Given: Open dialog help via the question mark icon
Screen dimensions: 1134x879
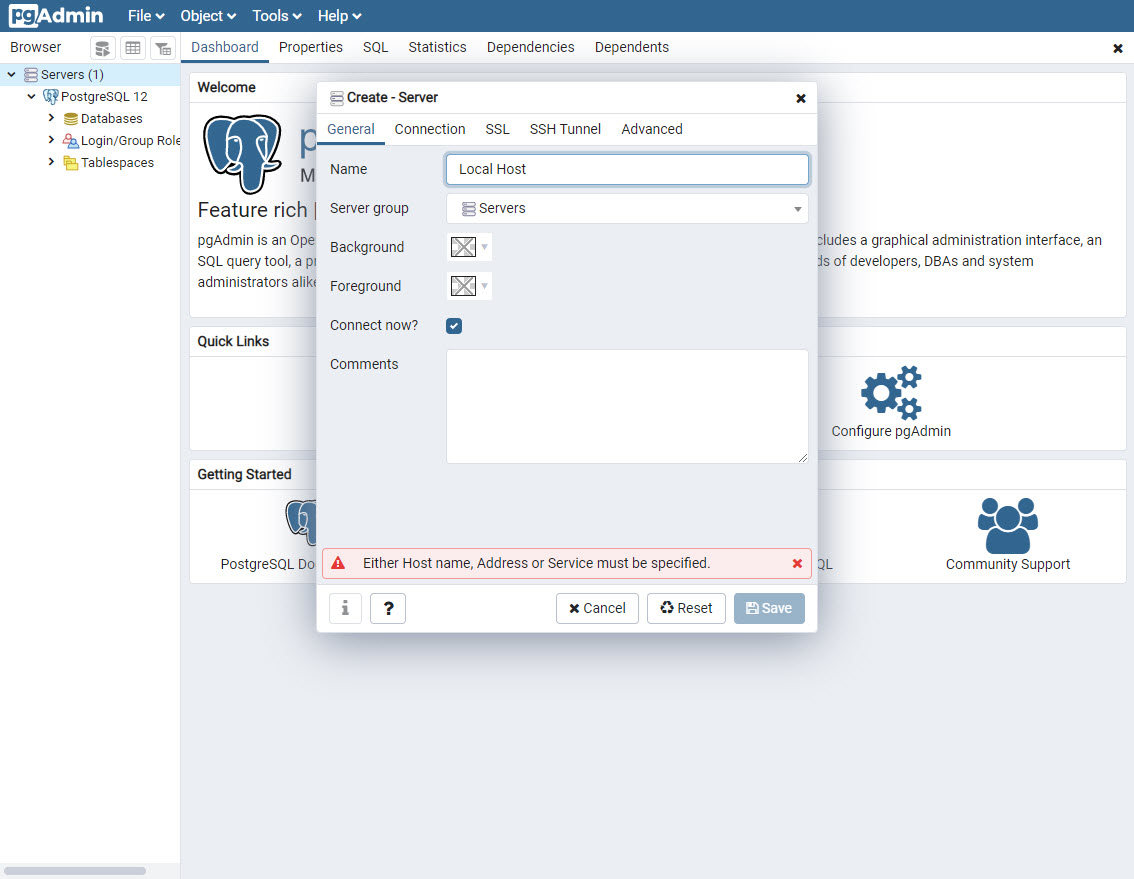Looking at the screenshot, I should (388, 608).
